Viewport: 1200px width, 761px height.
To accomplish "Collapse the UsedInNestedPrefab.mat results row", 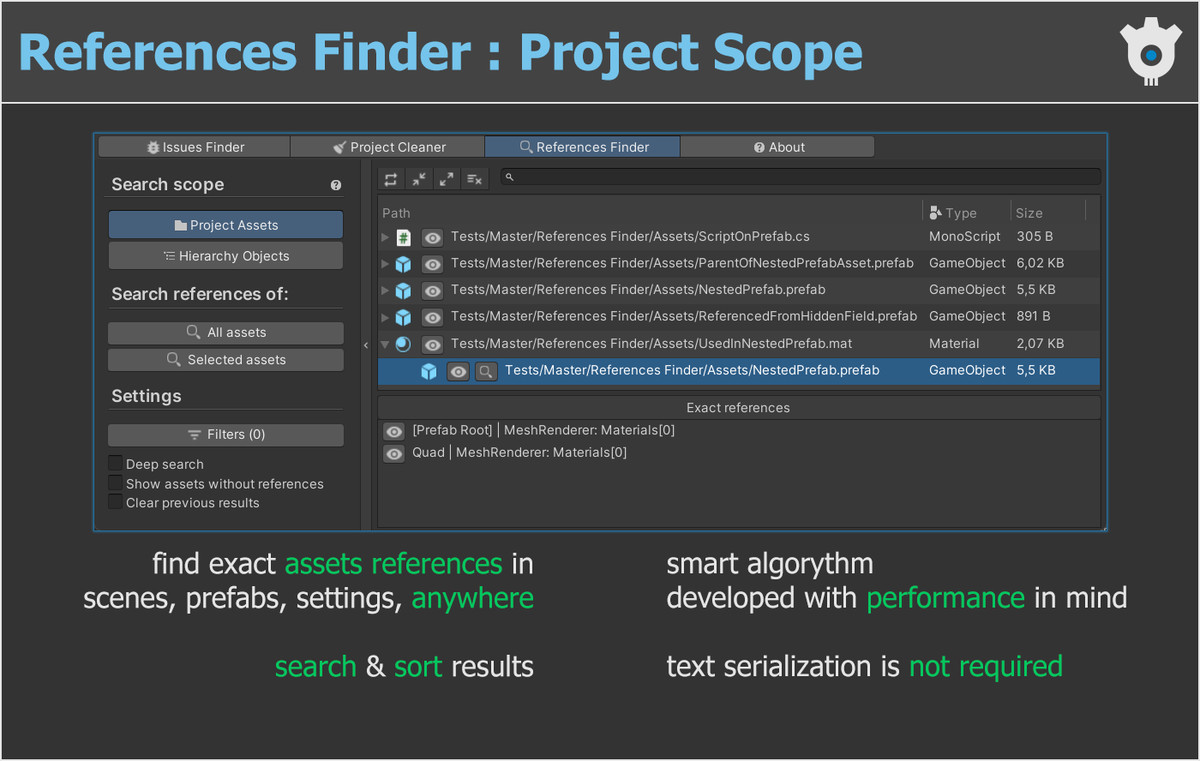I will click(x=384, y=343).
